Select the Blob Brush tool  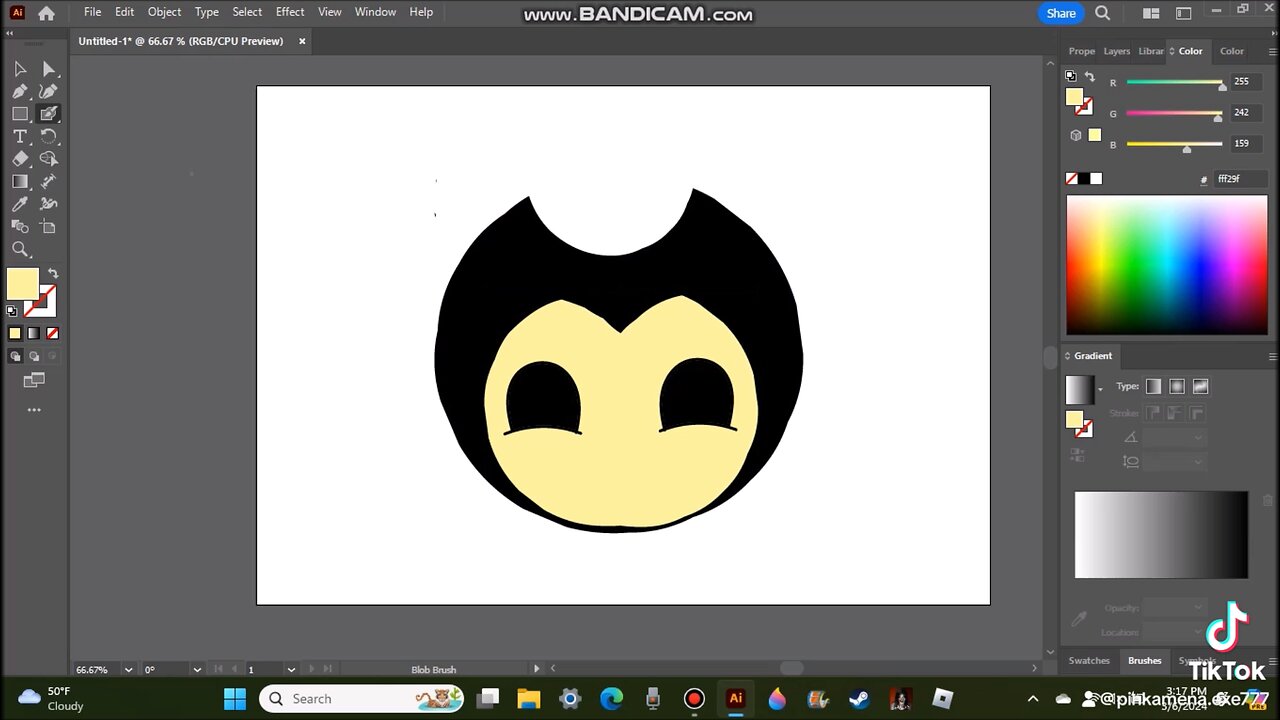(x=48, y=114)
